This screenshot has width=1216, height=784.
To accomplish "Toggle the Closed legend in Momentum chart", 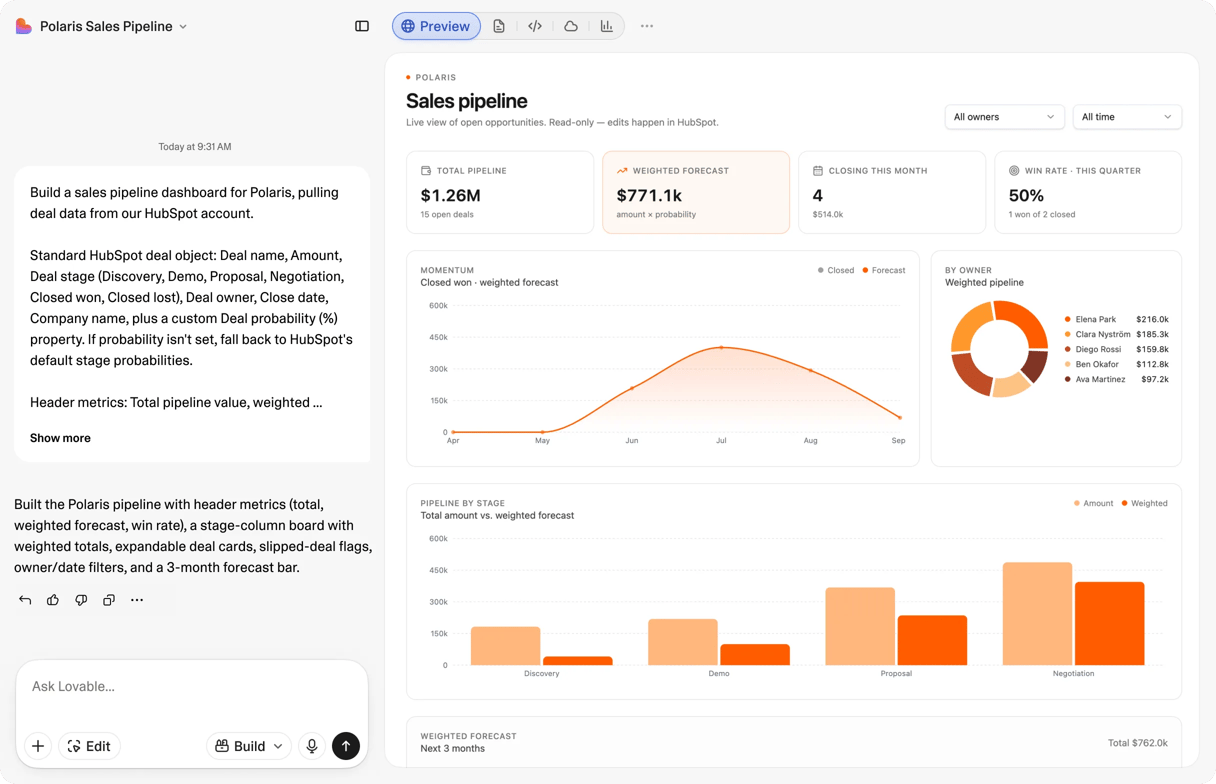I will [x=836, y=270].
